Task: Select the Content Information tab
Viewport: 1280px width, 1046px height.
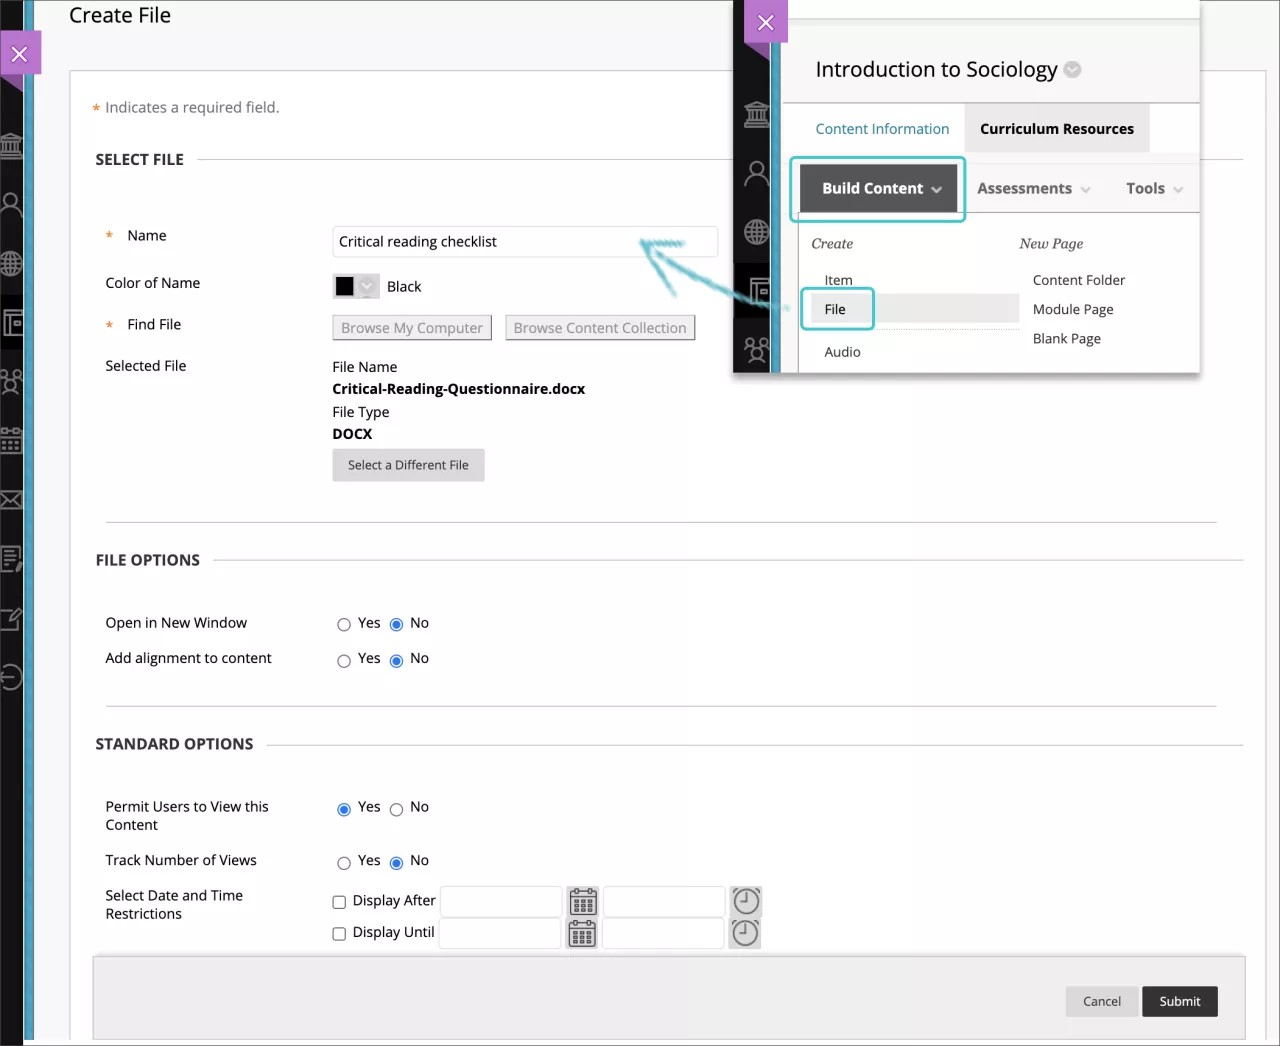Action: [x=882, y=128]
